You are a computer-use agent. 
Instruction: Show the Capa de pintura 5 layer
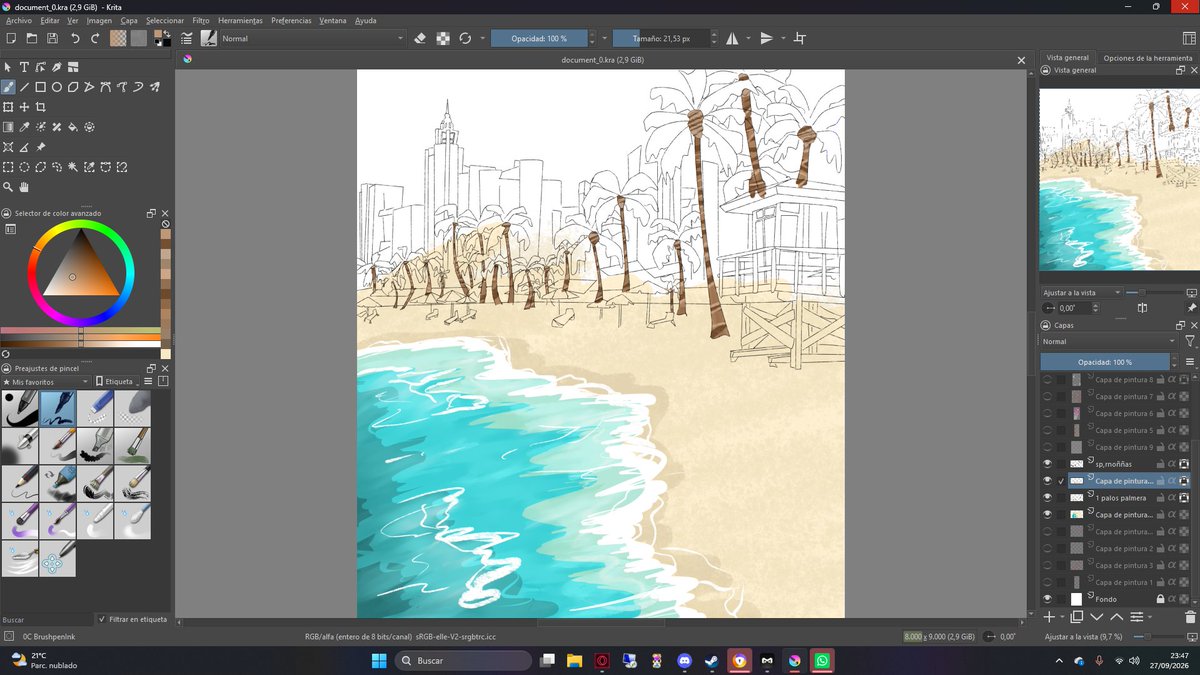[x=1047, y=430]
